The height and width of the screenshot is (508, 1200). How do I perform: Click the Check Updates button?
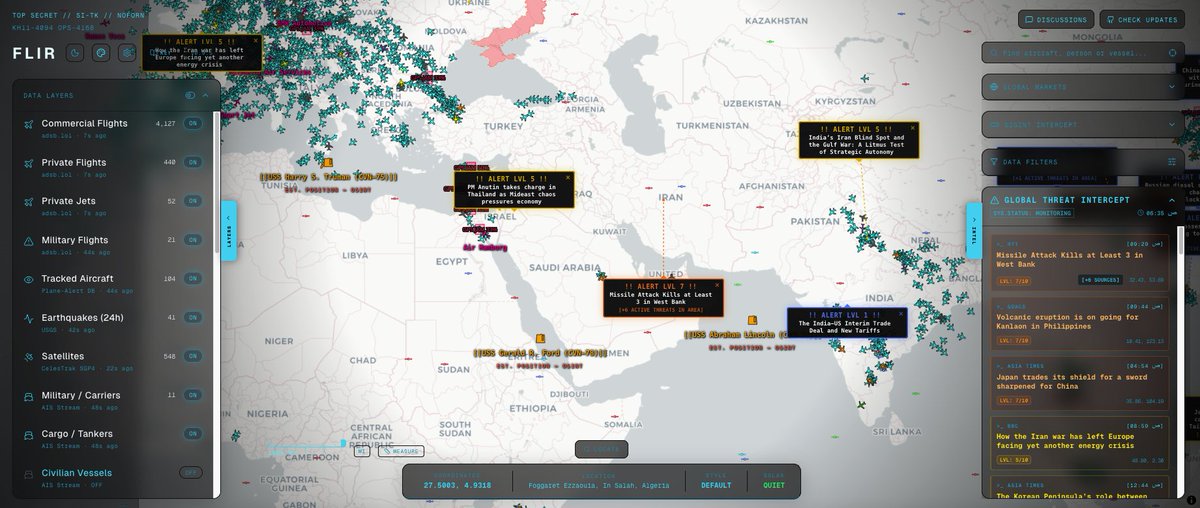pyautogui.click(x=1141, y=19)
